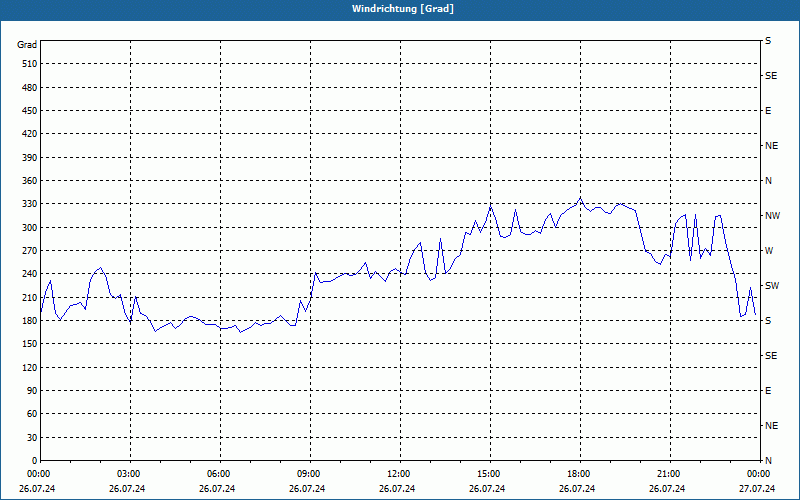Image resolution: width=800 pixels, height=500 pixels.
Task: Click the wind direction line's peak at 18:00
Action: [x=580, y=198]
